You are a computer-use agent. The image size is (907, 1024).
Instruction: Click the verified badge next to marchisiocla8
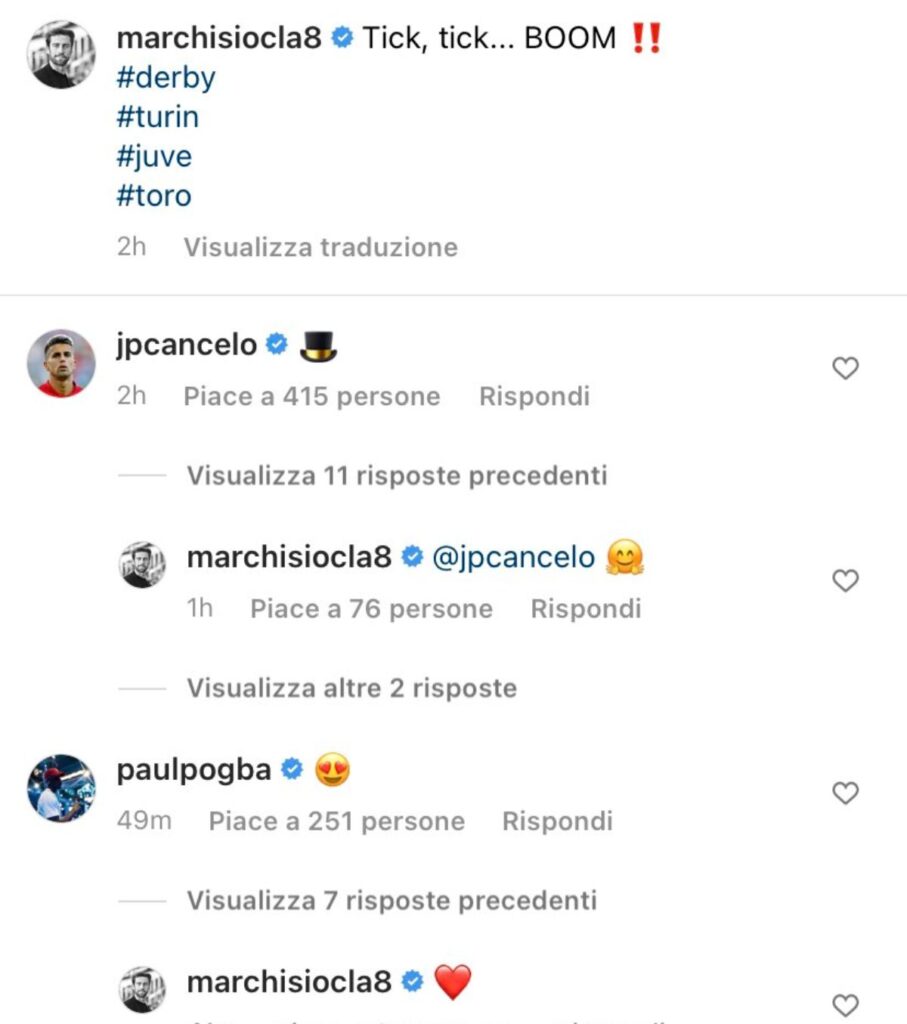tap(343, 38)
